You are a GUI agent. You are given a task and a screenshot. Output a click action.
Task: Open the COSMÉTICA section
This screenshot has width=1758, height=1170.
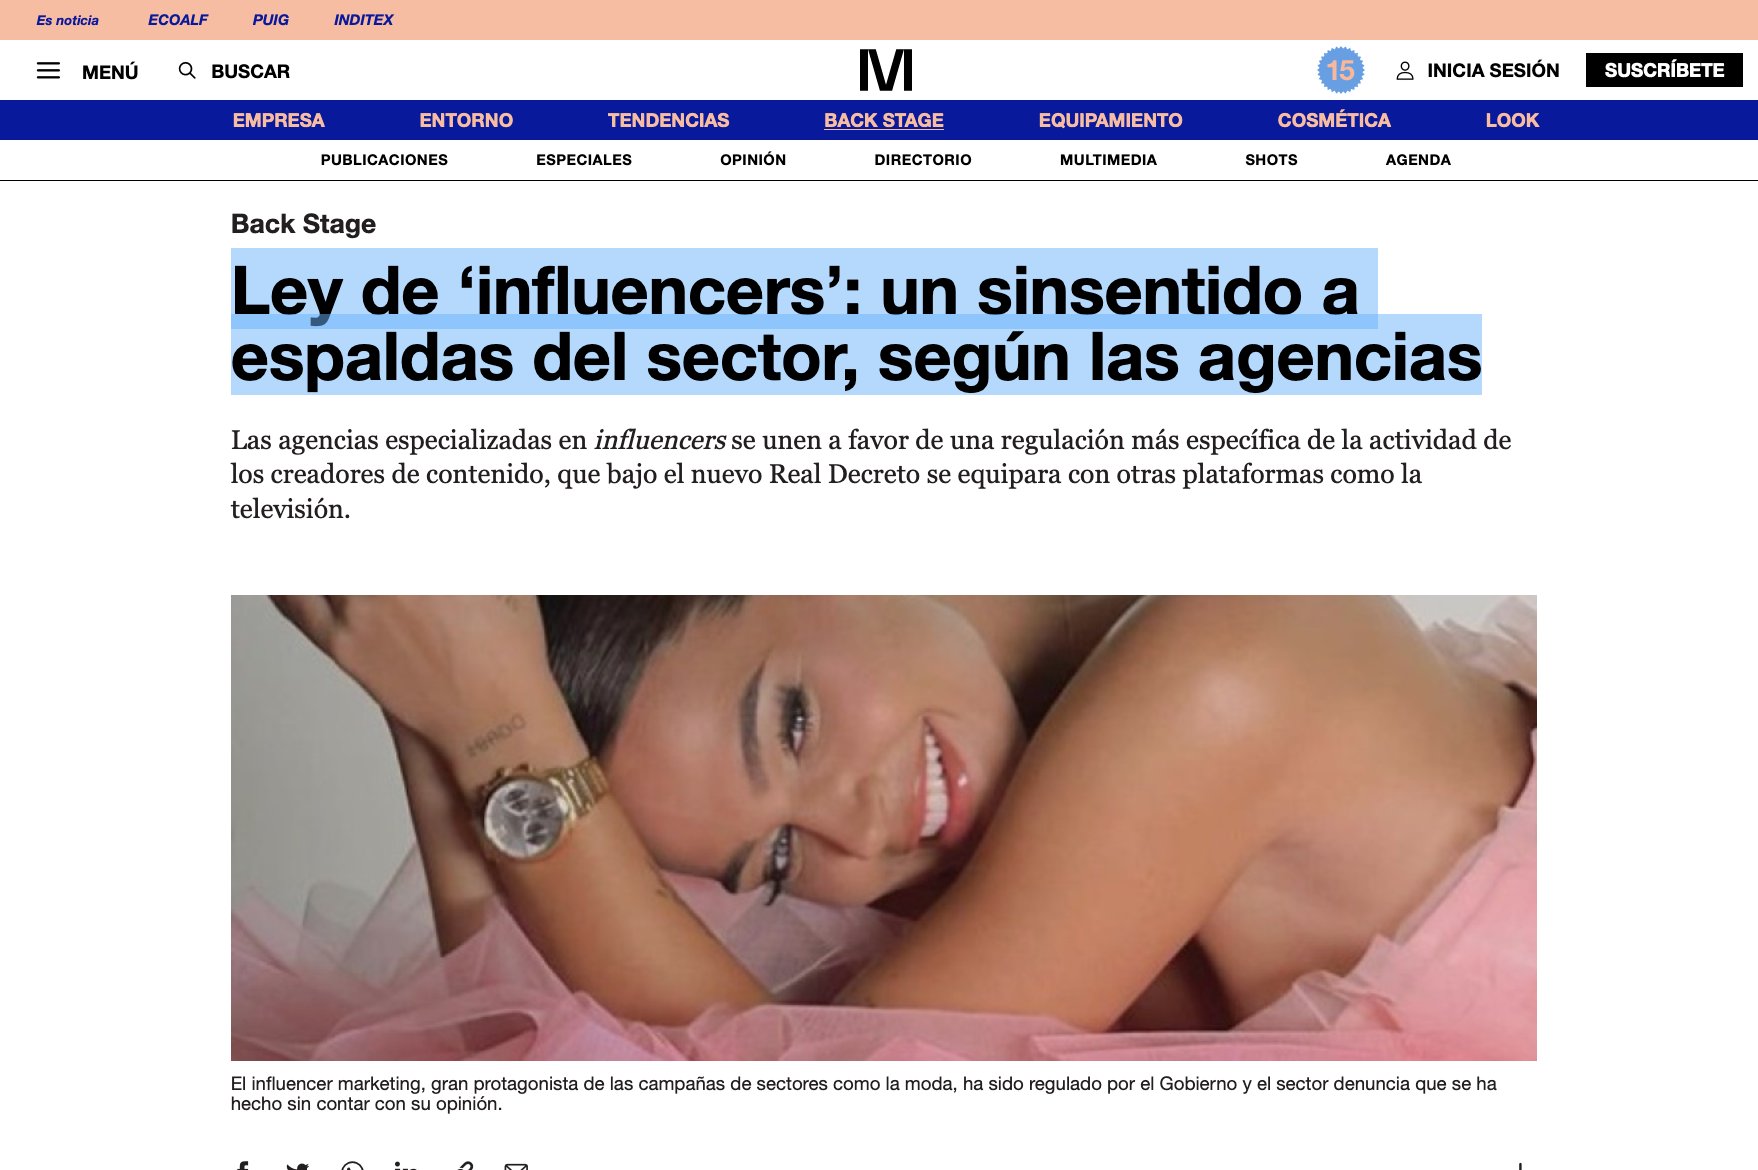(1334, 120)
